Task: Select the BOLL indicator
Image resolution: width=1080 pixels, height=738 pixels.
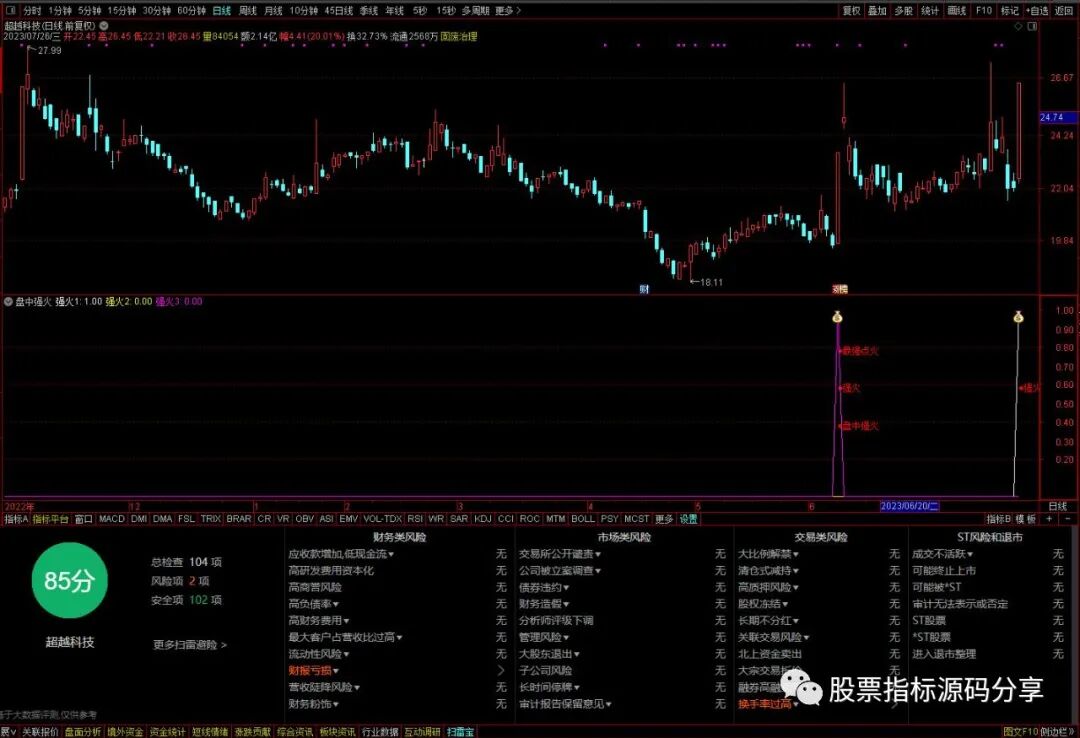Action: pos(583,518)
